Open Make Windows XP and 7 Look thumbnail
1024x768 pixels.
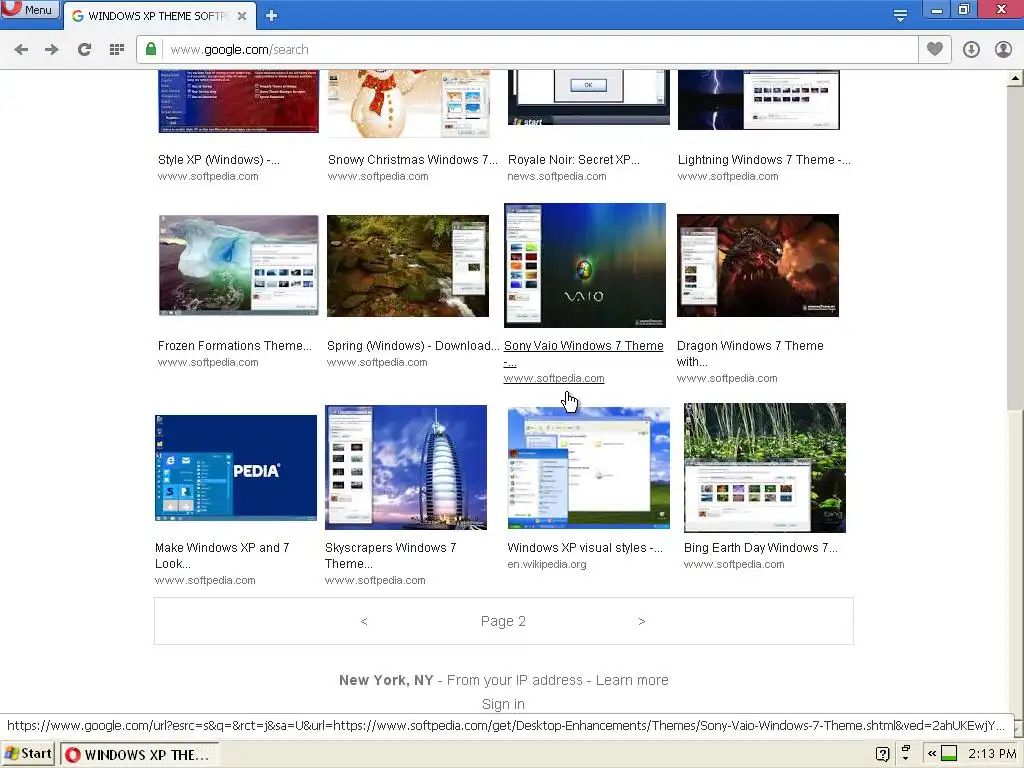[236, 468]
